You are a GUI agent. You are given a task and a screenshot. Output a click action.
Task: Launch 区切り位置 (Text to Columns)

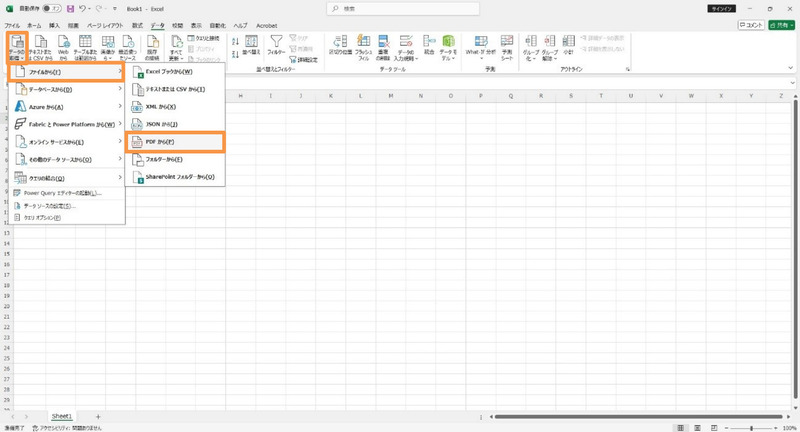tap(340, 45)
